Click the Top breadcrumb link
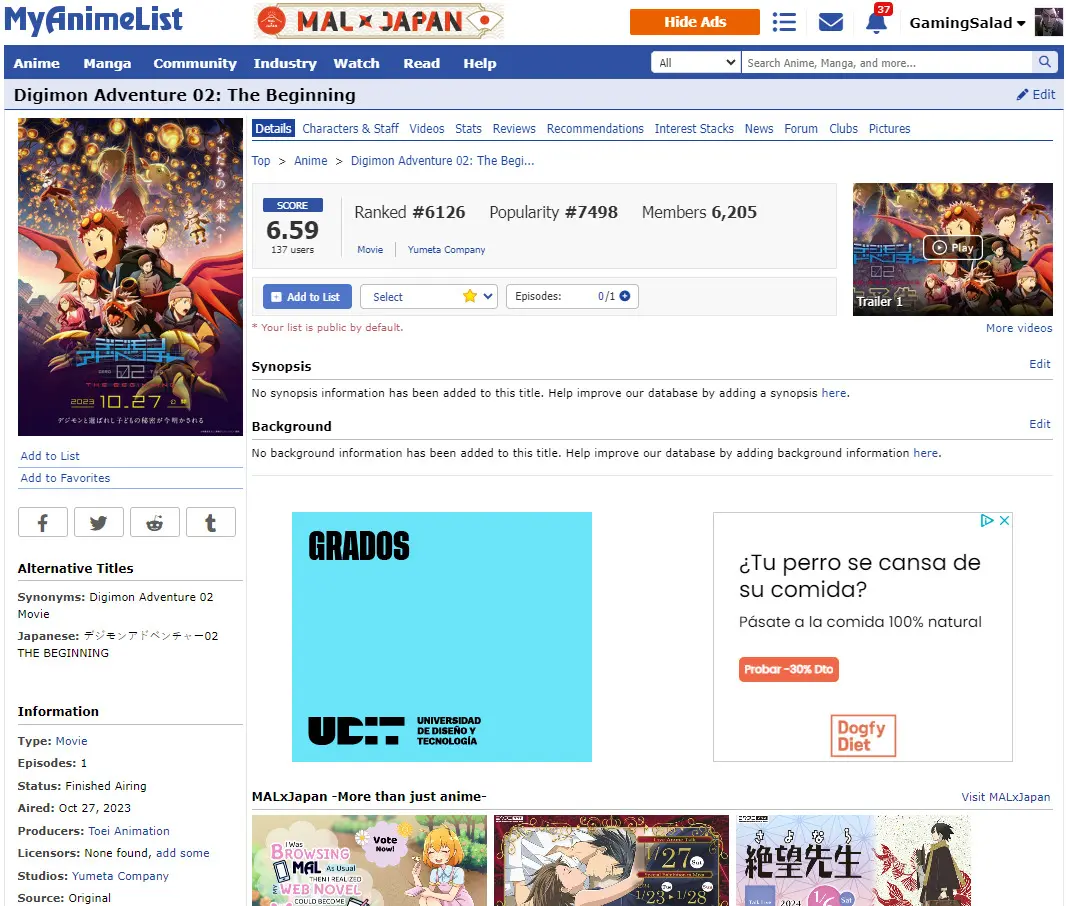The image size is (1066, 906). pos(261,160)
